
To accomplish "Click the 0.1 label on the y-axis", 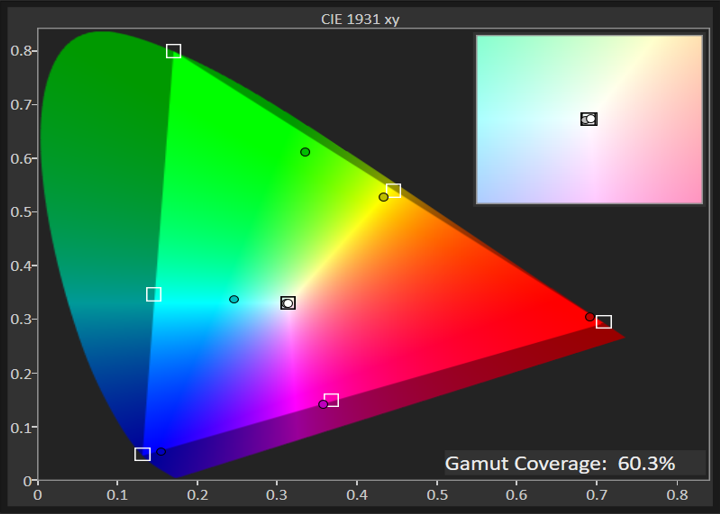I will [21, 427].
